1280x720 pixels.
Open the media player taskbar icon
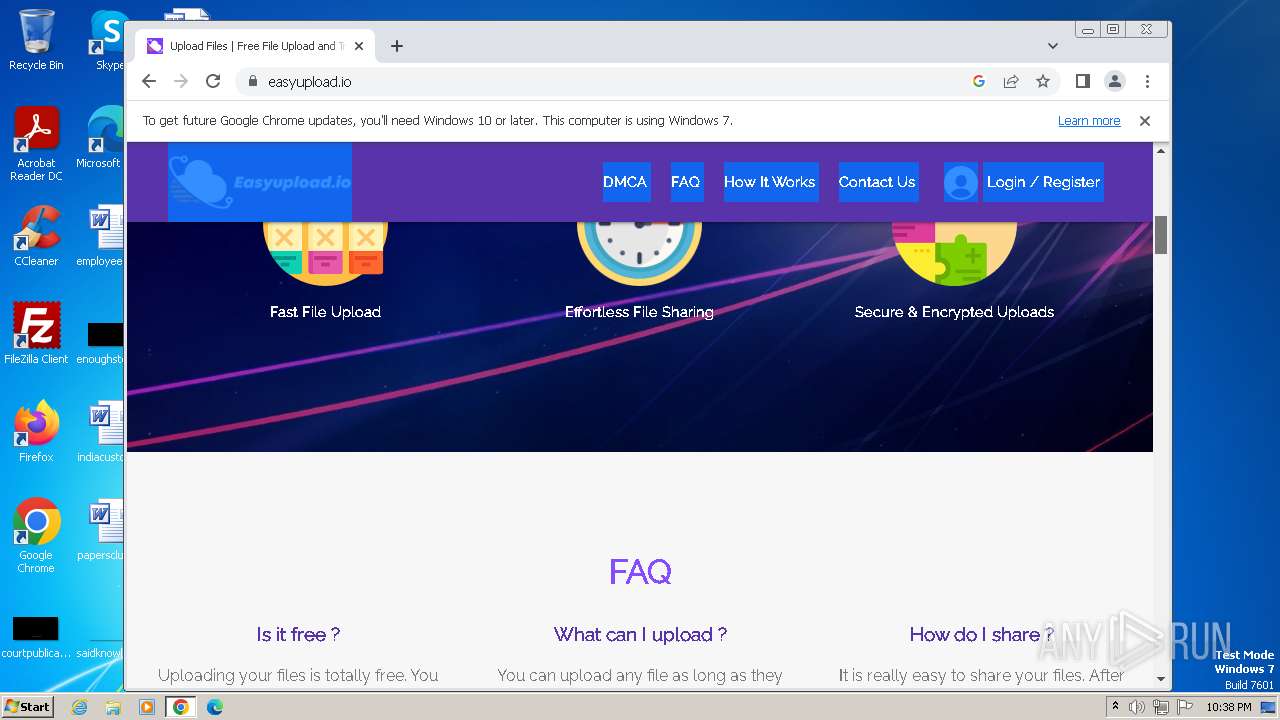(147, 707)
